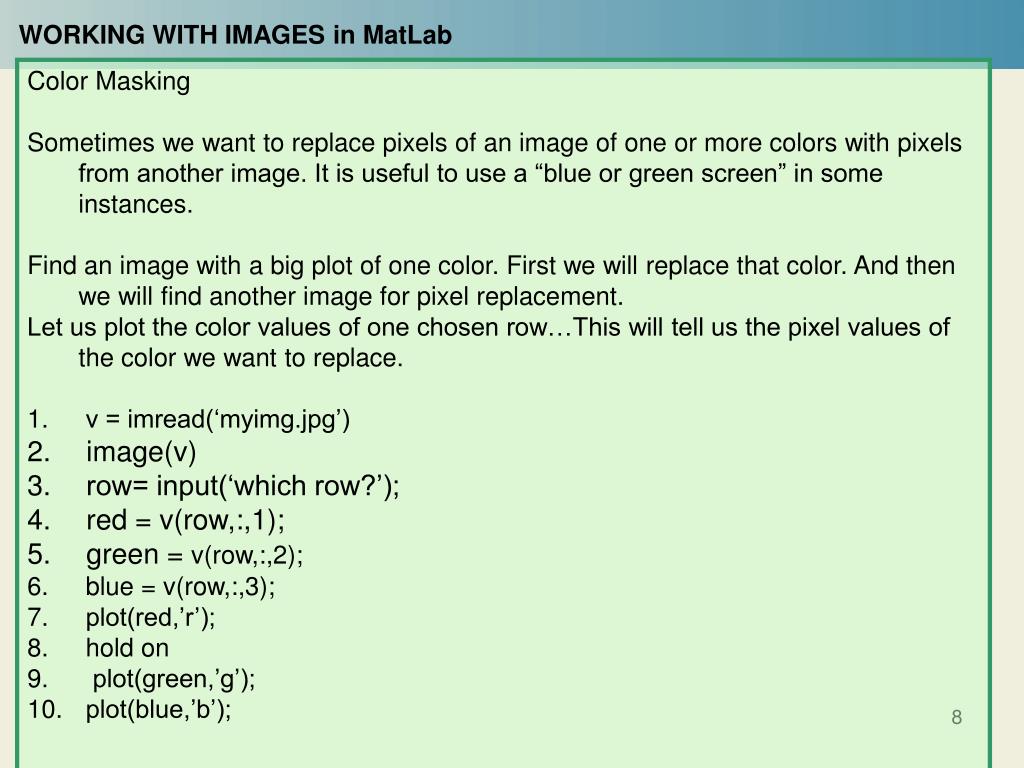Click the paragraph starting with Sometimes we want

point(494,174)
